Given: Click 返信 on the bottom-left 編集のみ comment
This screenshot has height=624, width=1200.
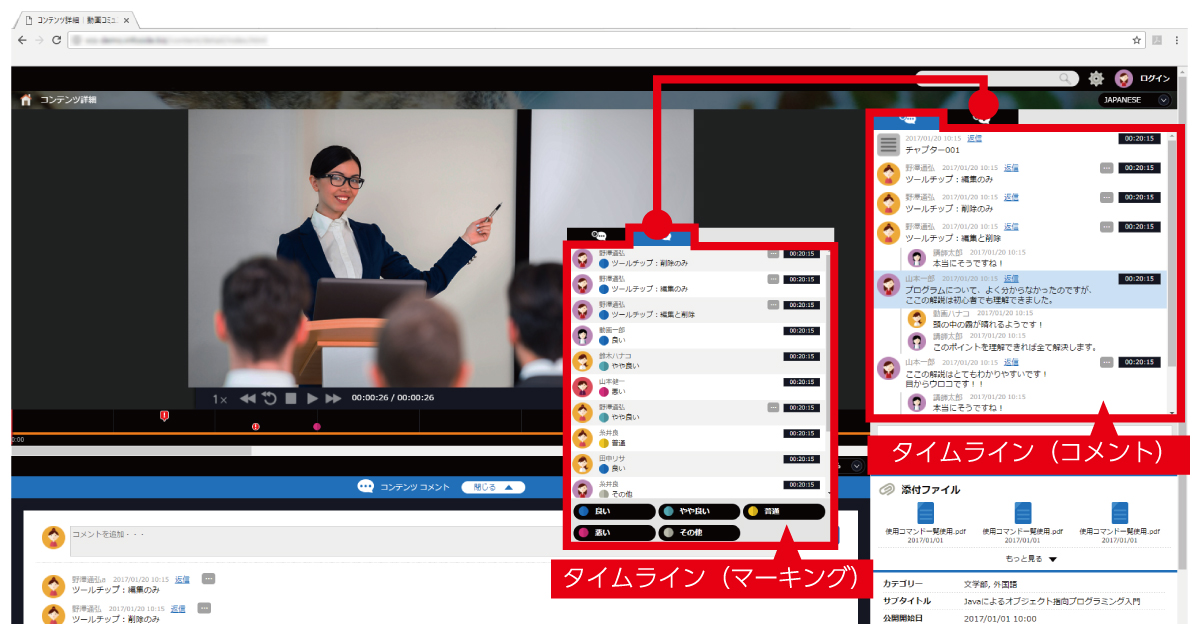Looking at the screenshot, I should (181, 579).
